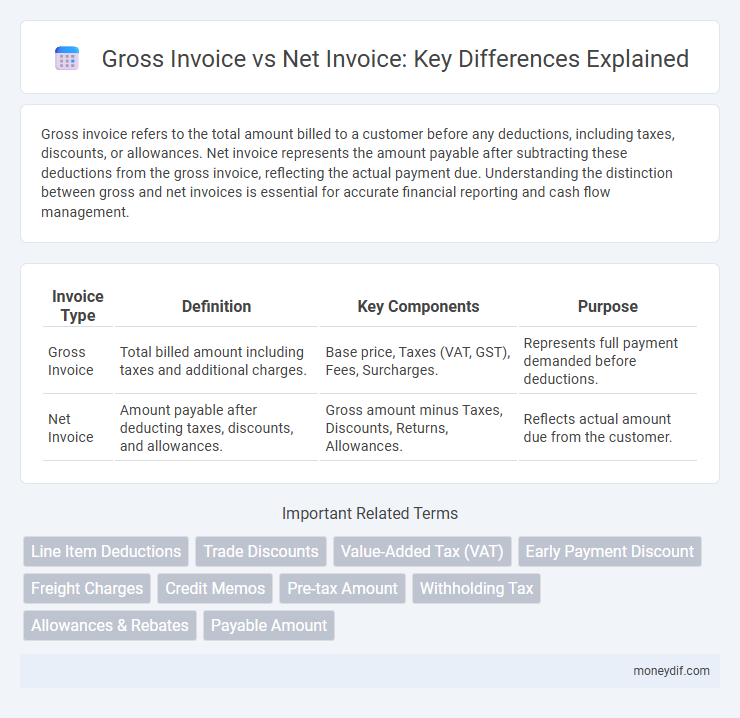Click the moneydif.com footer link

[671, 671]
